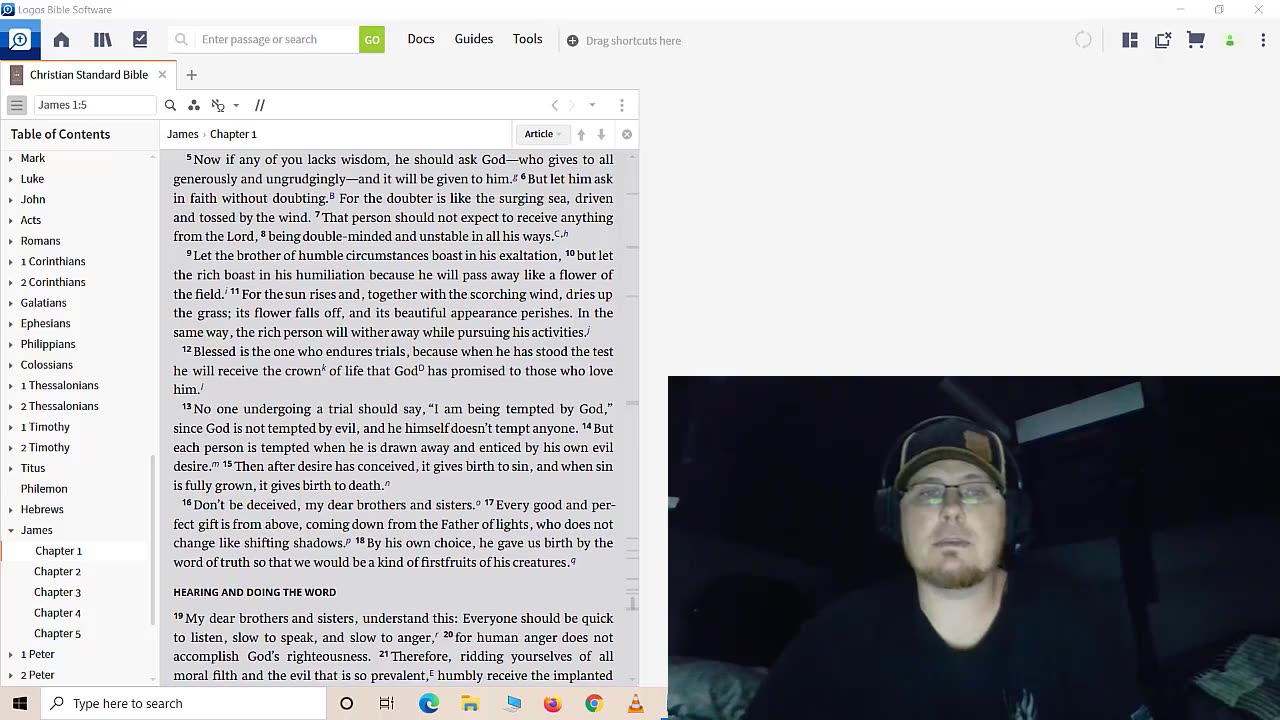
Task: Select Philemon in the table of contents
Action: (x=44, y=489)
